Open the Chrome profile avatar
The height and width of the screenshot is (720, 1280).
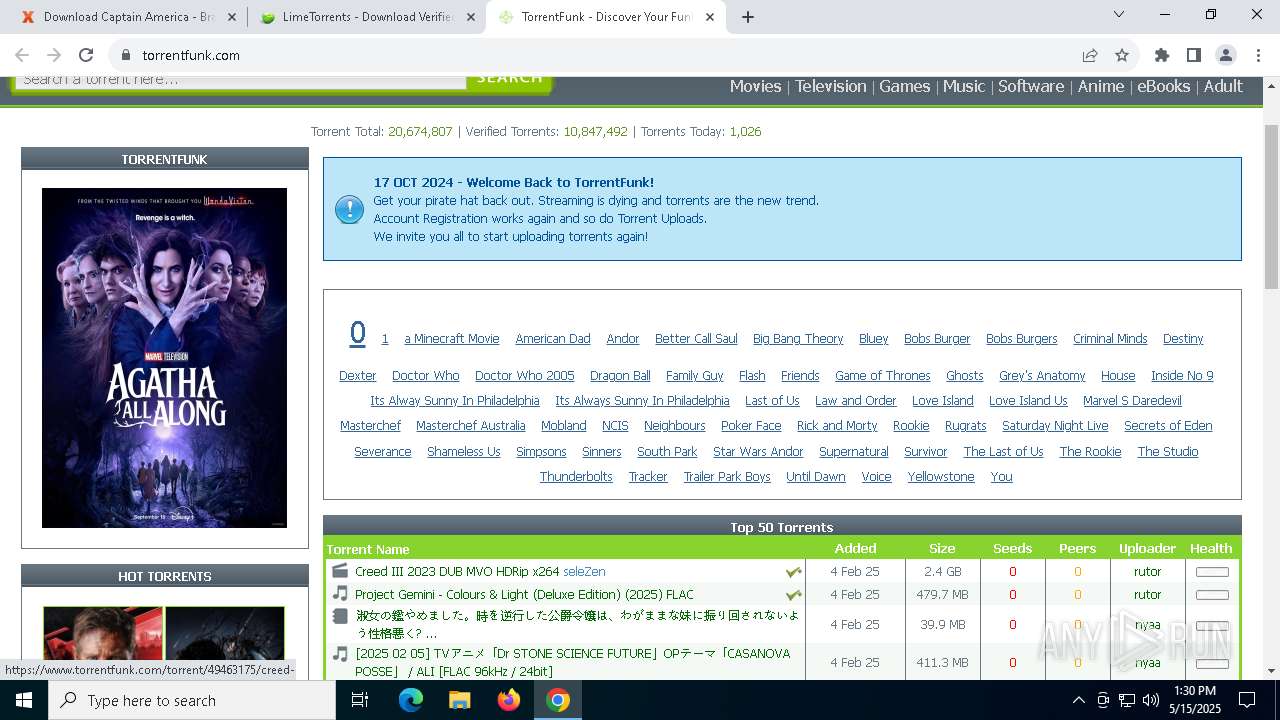(x=1226, y=55)
